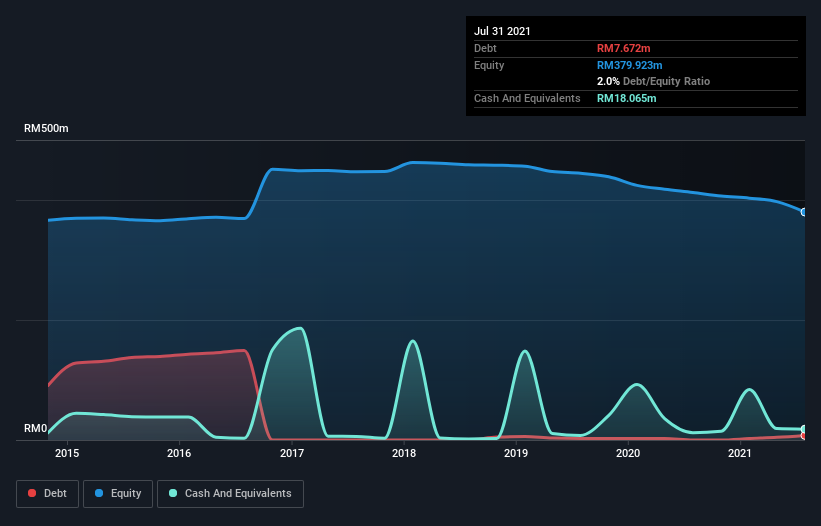Viewport: 821px width, 526px height.
Task: Toggle the Debt legend button
Action: (47, 494)
